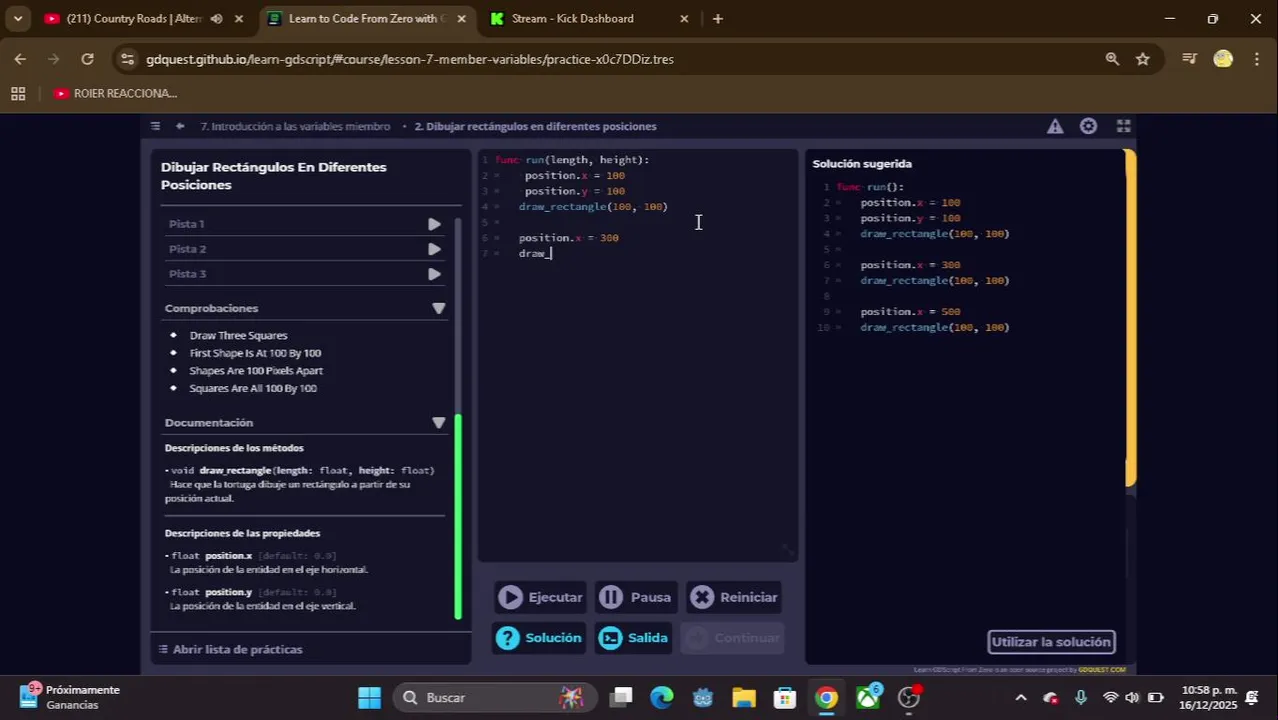Image resolution: width=1278 pixels, height=720 pixels.
Task: Open the volume control in the system tray
Action: (1132, 697)
